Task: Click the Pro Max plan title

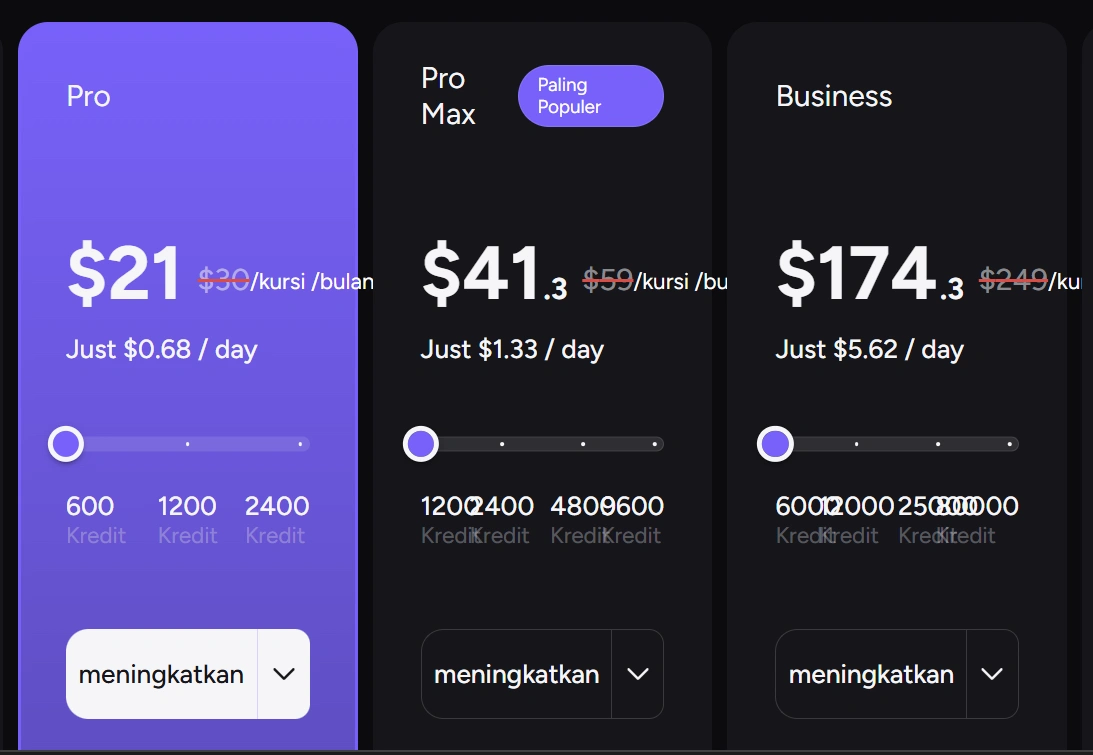Action: pos(448,96)
